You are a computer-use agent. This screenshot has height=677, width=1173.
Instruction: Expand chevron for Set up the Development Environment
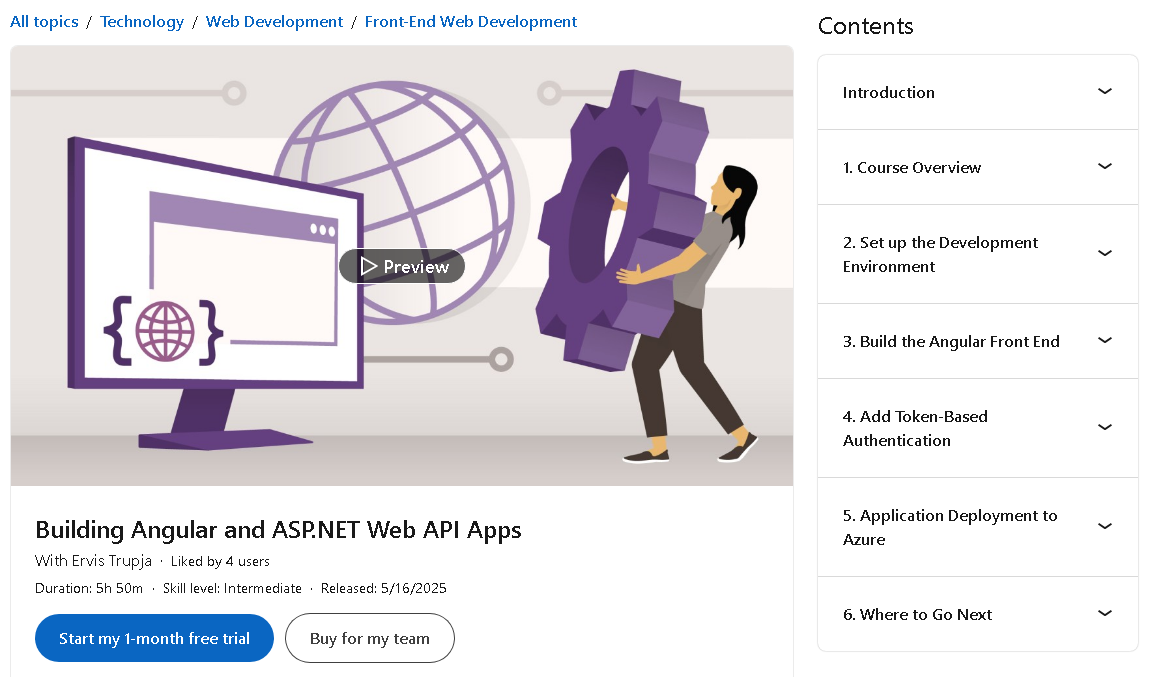point(1105,253)
